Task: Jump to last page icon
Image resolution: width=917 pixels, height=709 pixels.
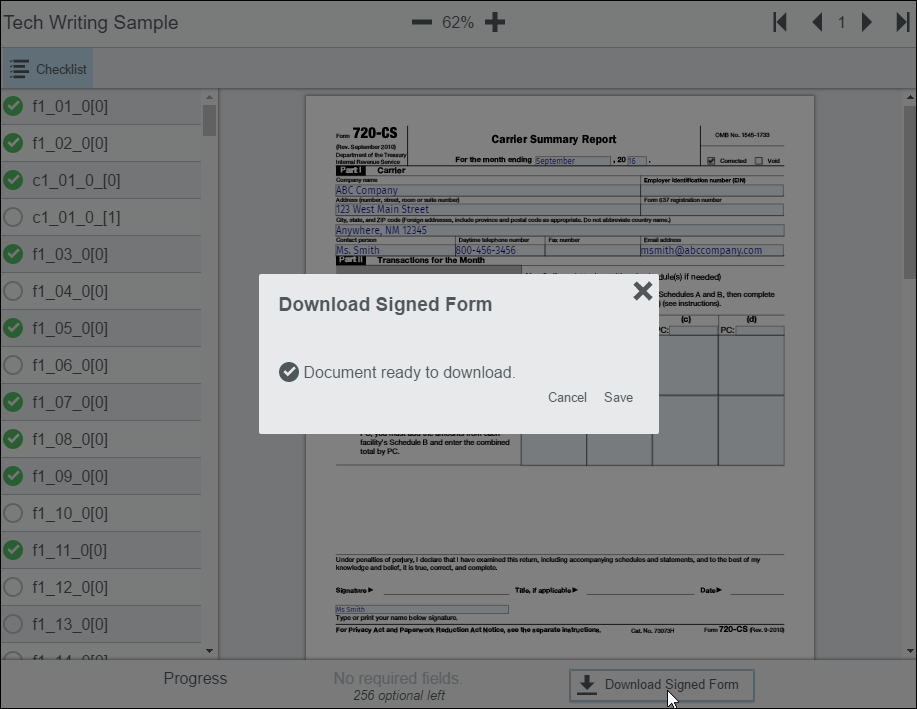Action: tap(903, 23)
